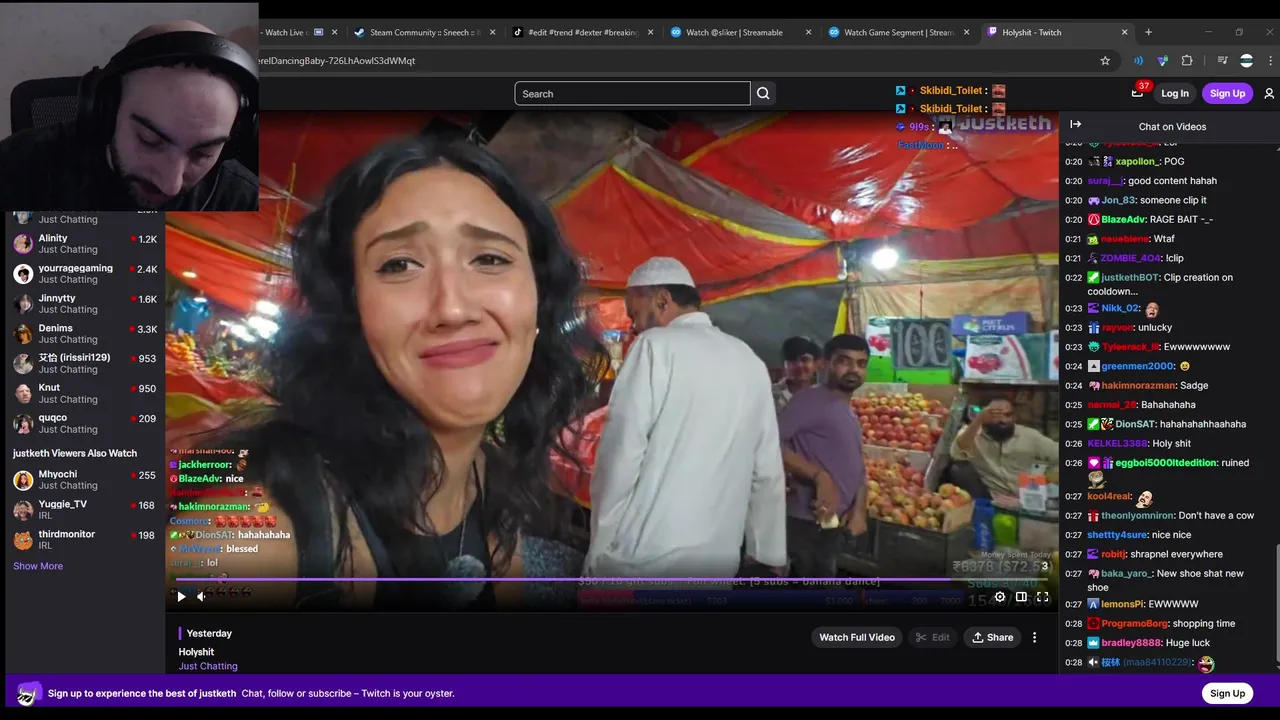Play the clip with the play button

tap(181, 597)
